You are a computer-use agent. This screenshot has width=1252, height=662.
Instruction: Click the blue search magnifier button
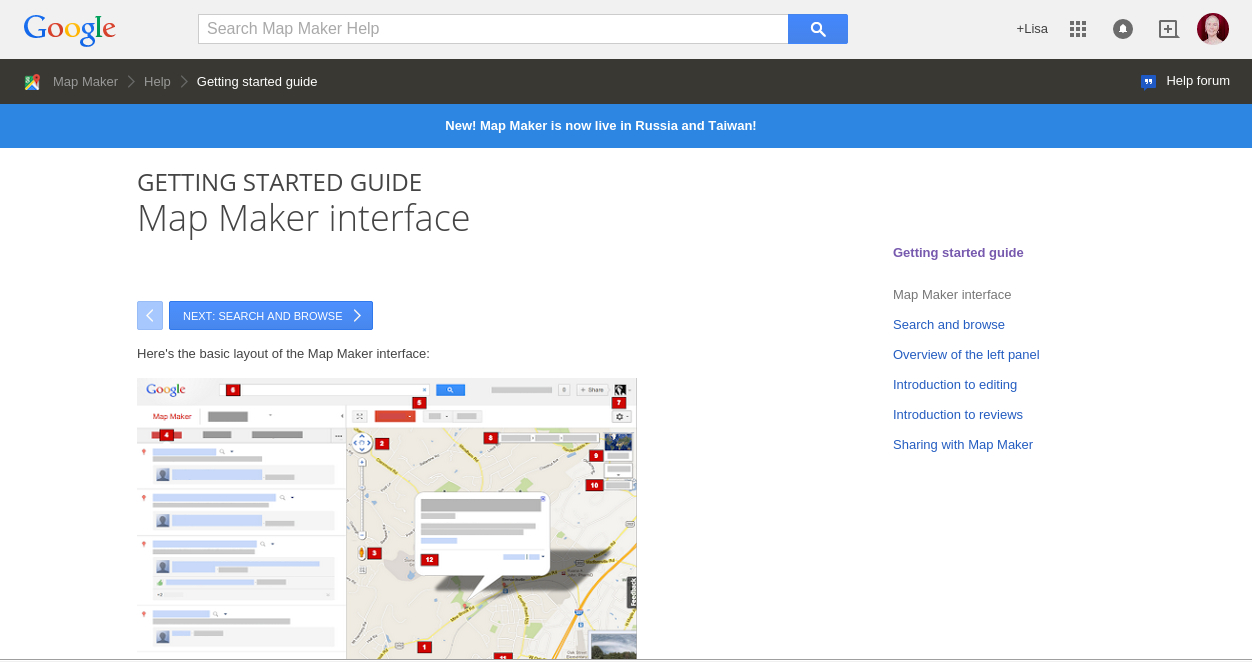point(818,29)
